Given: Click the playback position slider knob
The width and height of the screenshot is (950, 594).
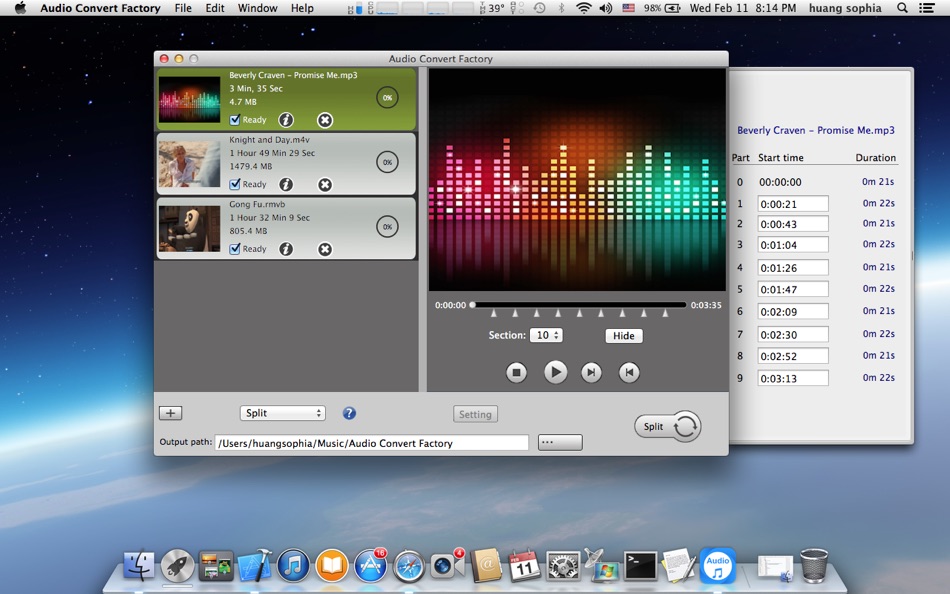Looking at the screenshot, I should (x=473, y=305).
